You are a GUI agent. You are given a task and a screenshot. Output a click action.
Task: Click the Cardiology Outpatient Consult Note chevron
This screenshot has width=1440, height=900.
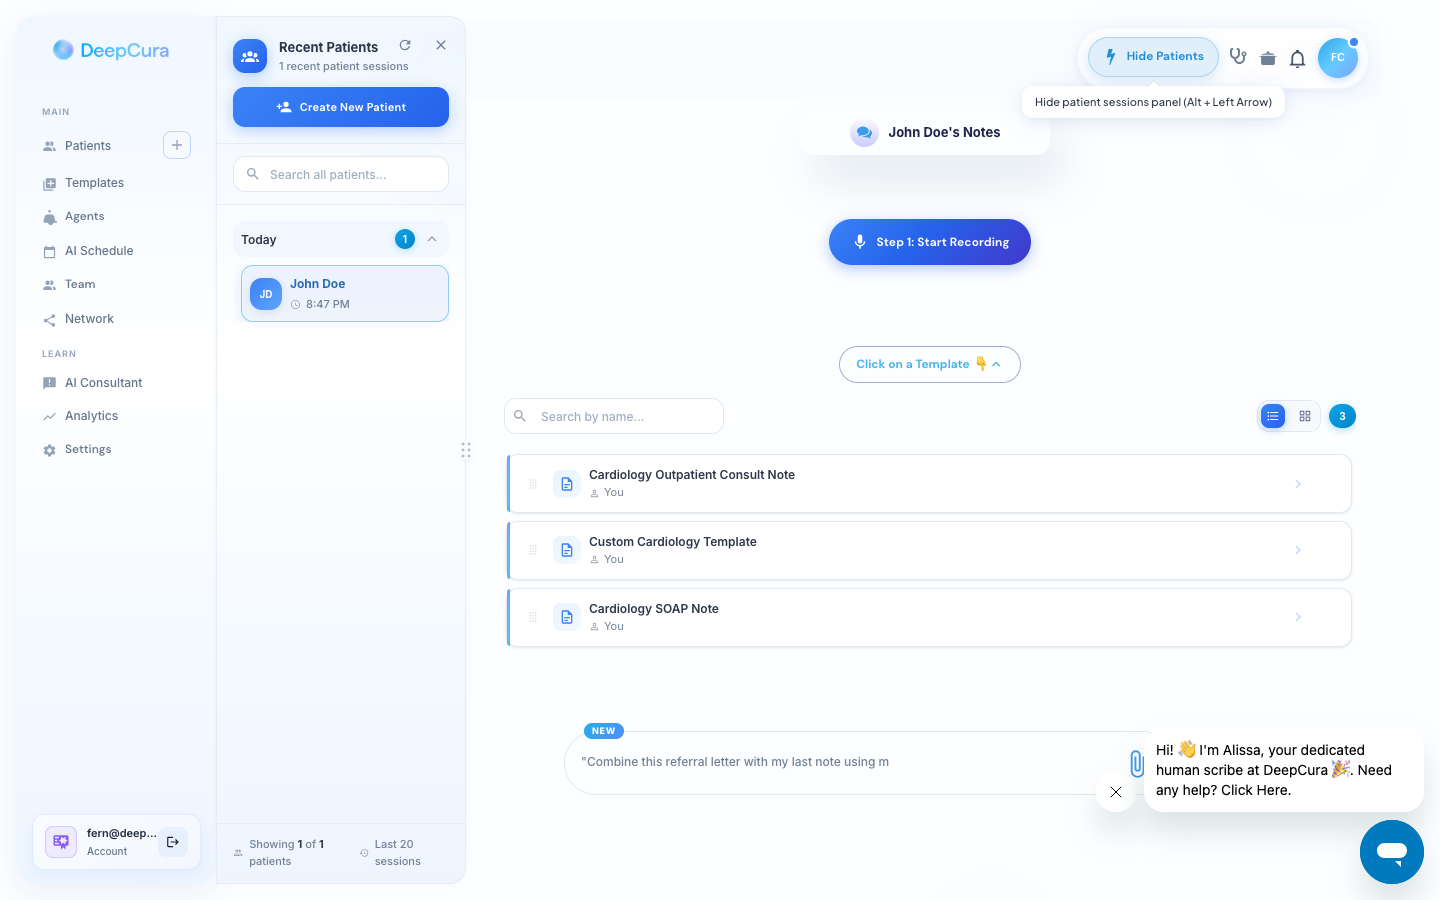point(1298,484)
